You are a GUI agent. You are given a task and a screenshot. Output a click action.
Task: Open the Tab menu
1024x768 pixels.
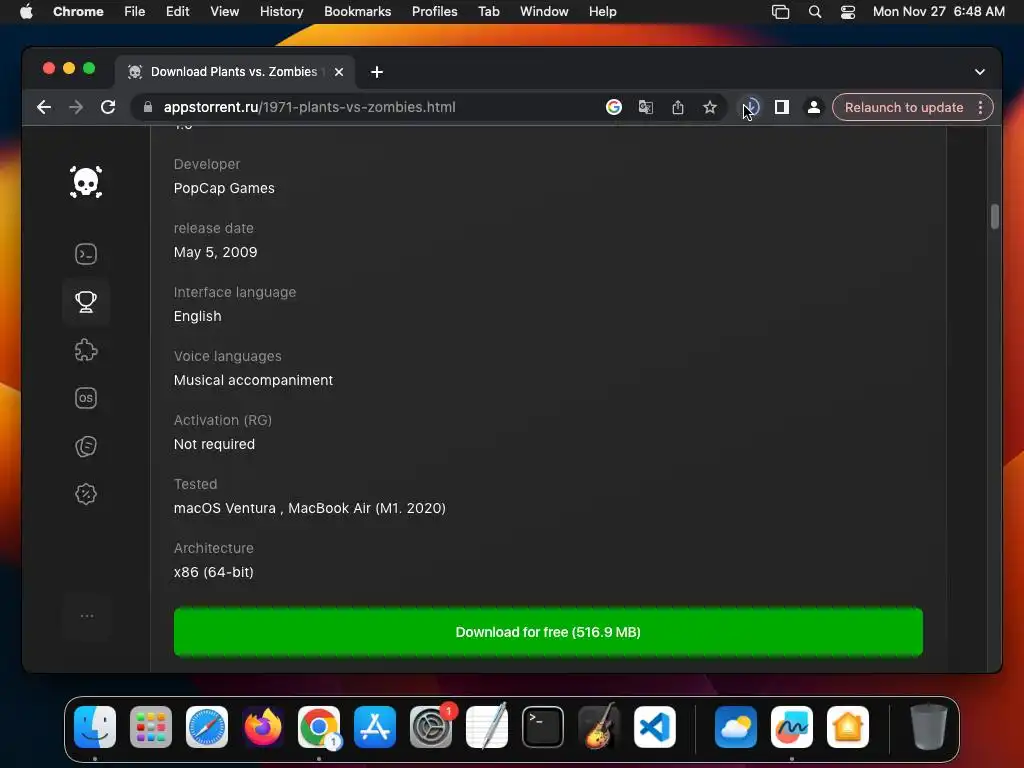(488, 12)
